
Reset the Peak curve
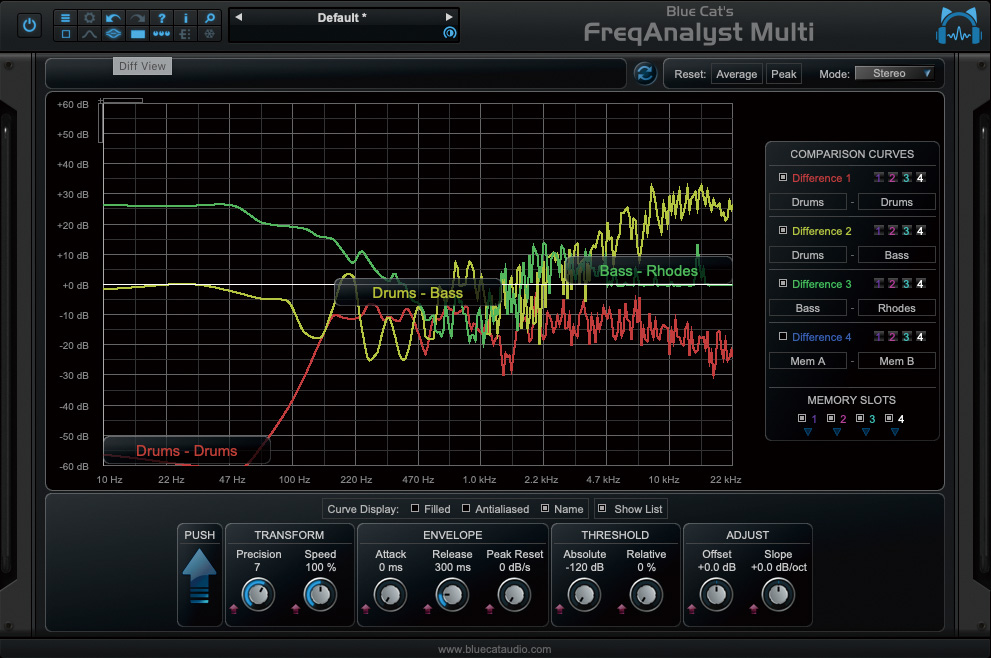[784, 74]
